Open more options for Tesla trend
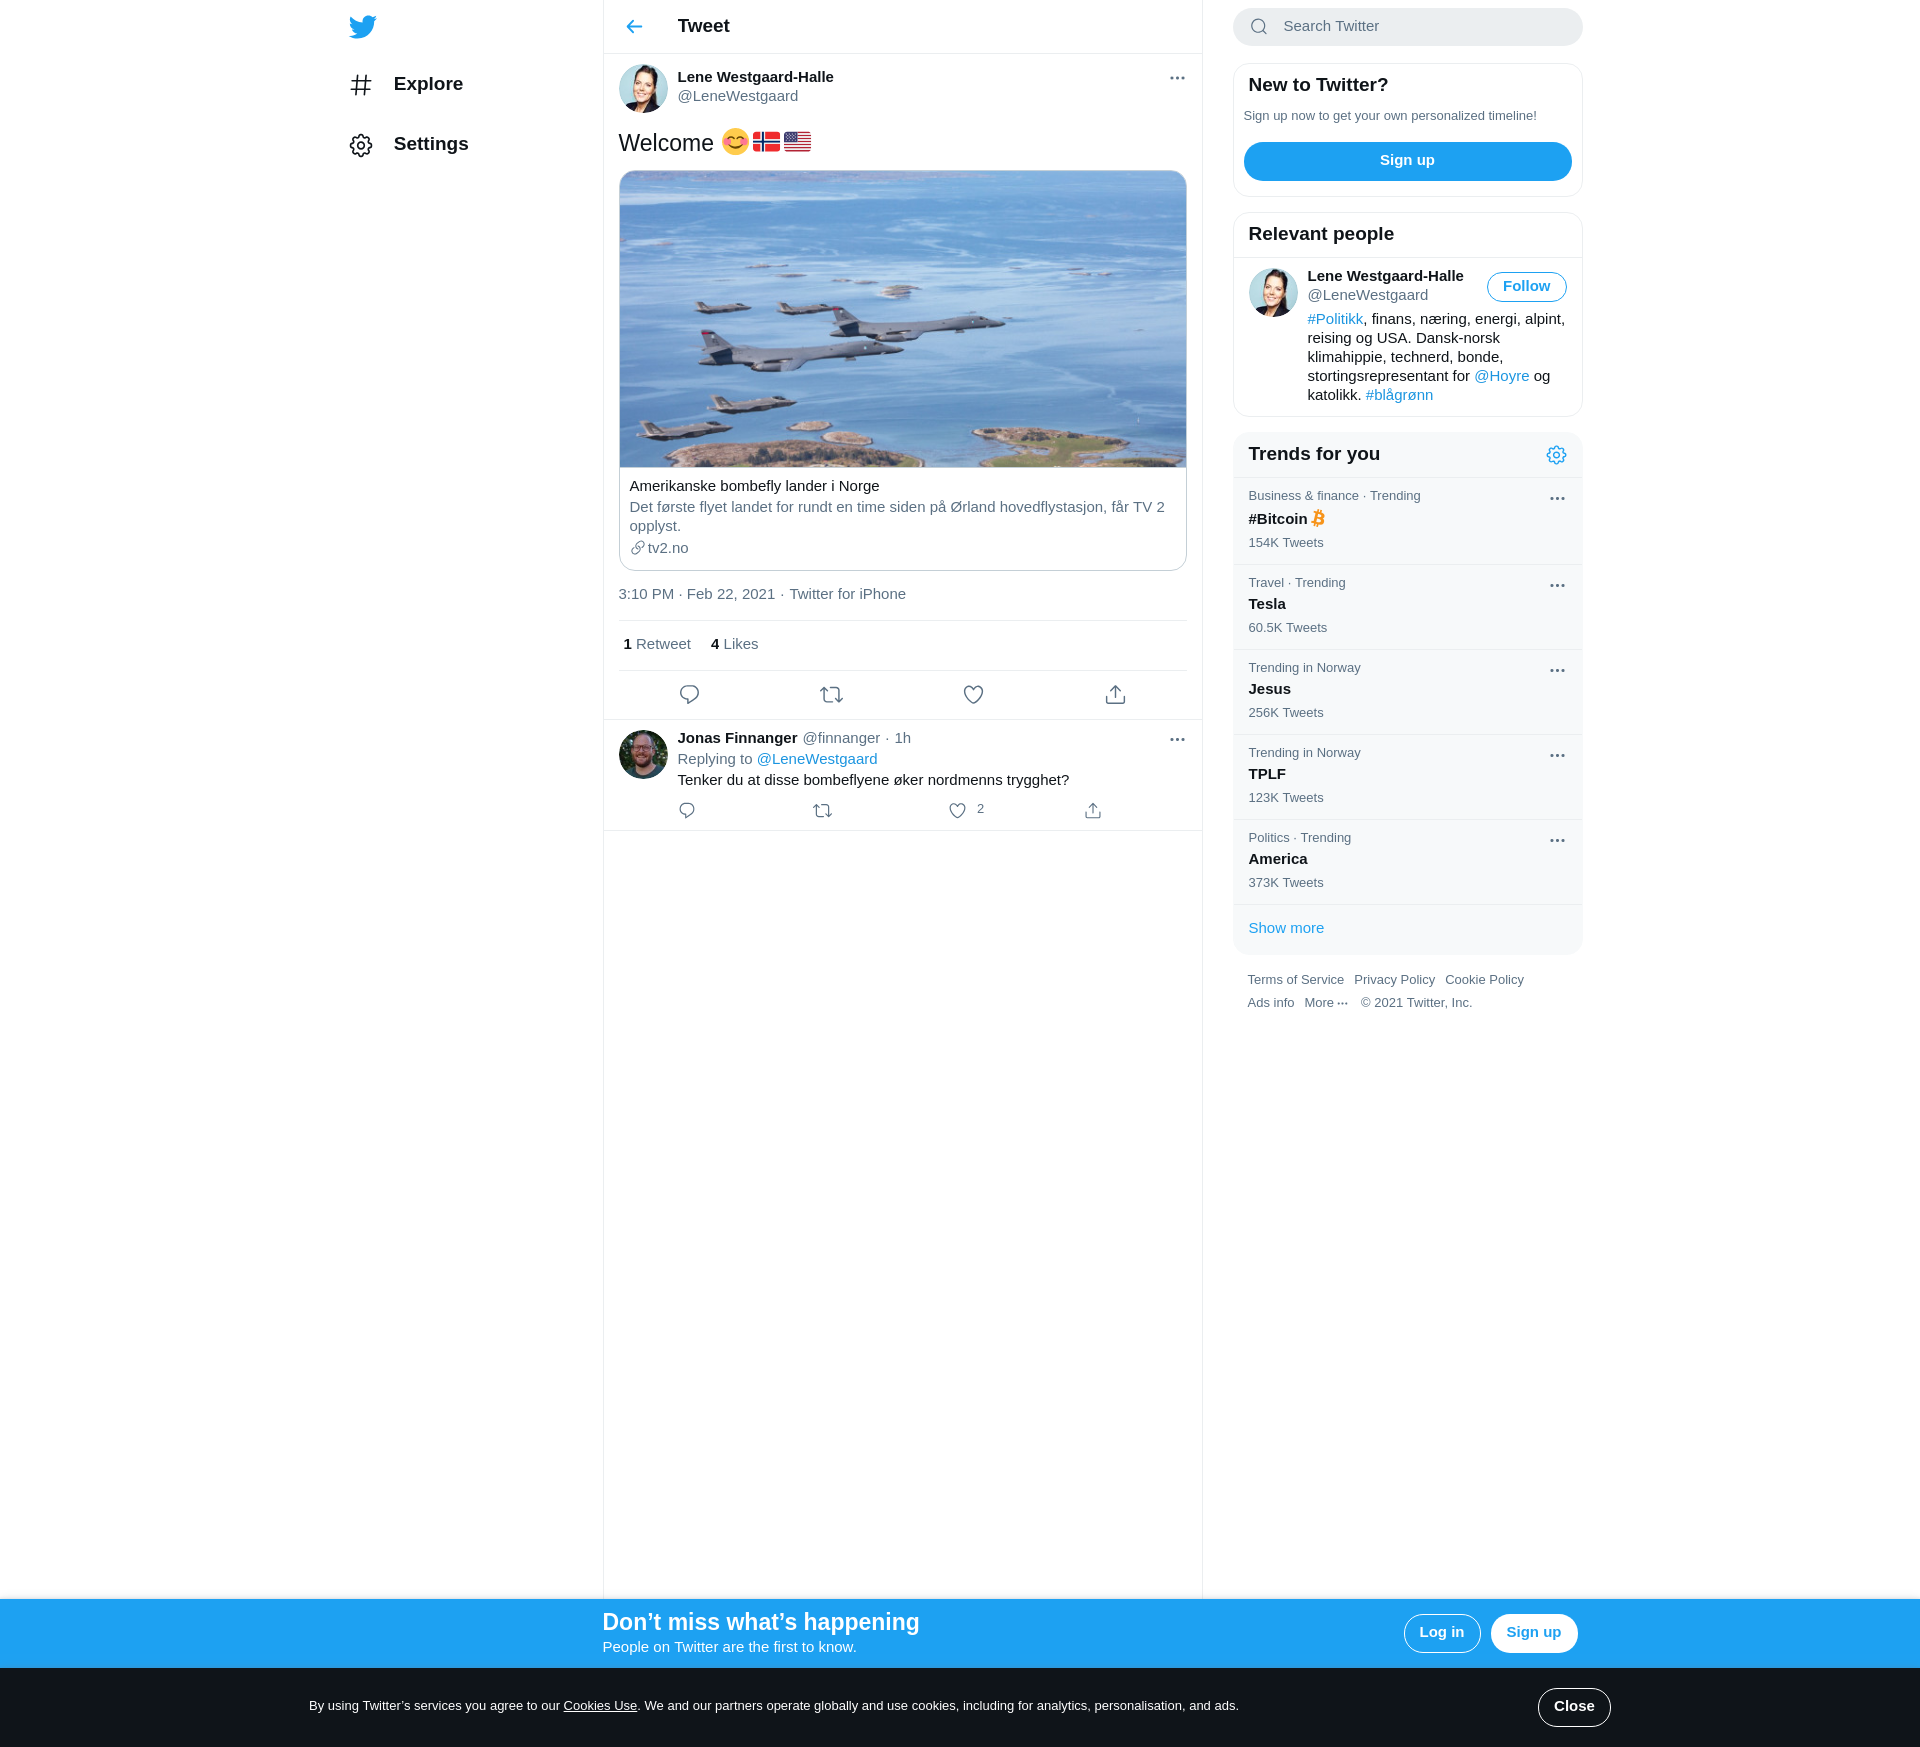This screenshot has height=1747, width=1920. (1557, 585)
